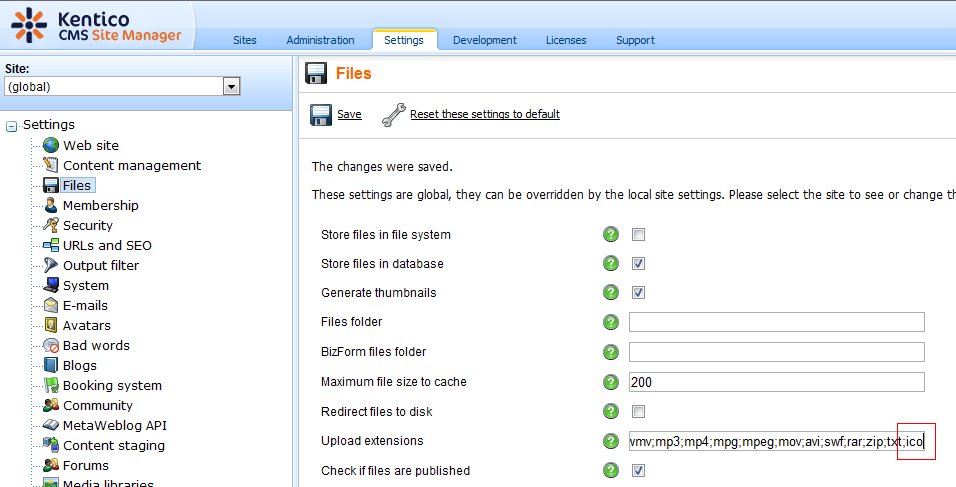Screen dimensions: 956x487
Task: Click the Kentico CMS logo icon
Action: [29, 24]
